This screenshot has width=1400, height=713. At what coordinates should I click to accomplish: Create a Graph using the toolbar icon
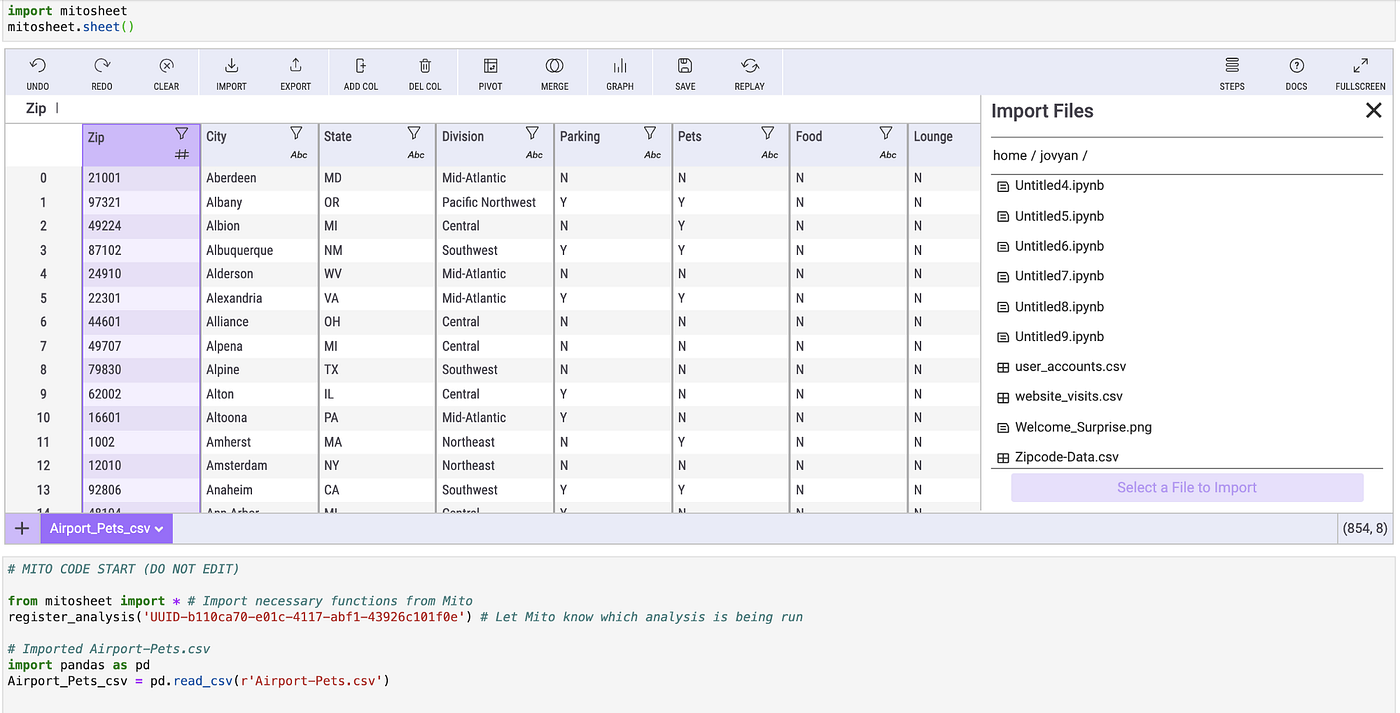pyautogui.click(x=619, y=71)
